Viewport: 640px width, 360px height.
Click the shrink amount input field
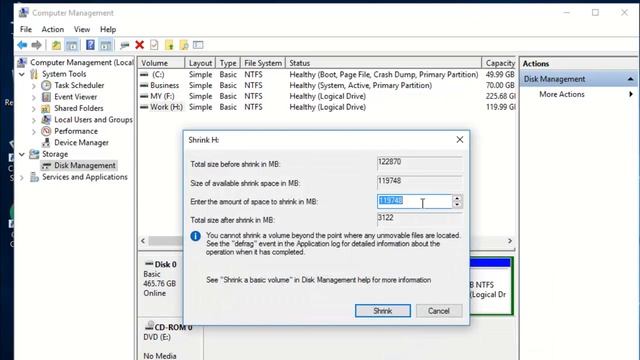(414, 201)
